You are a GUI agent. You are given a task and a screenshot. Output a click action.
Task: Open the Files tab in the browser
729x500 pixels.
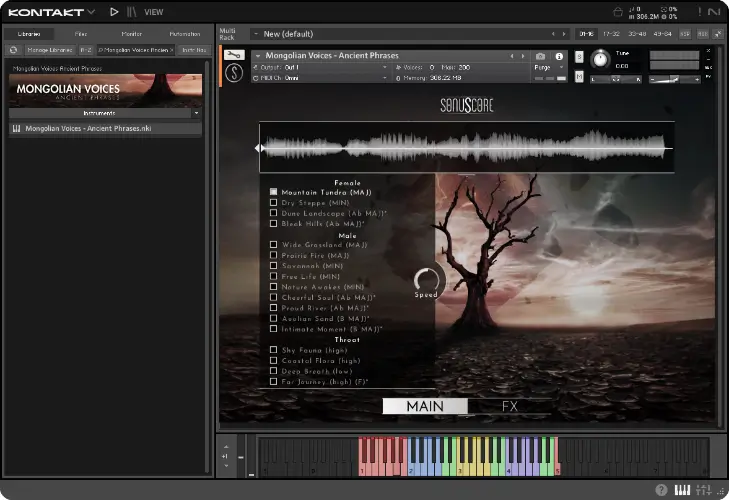[81, 34]
